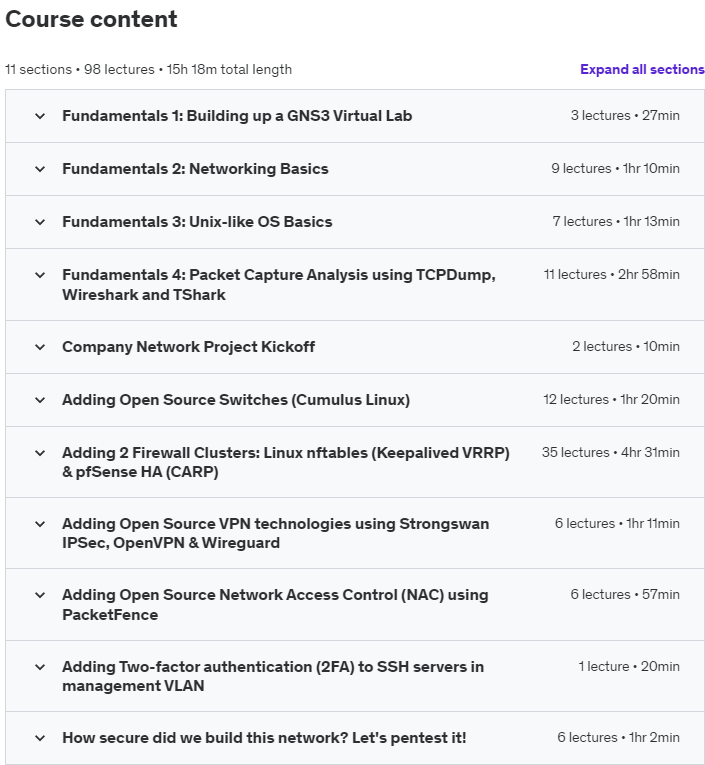Viewport: 705px width, 765px height.
Task: Expand chevron for Fundamentals 1 GNS3 Virtual Lab
Action: click(40, 116)
